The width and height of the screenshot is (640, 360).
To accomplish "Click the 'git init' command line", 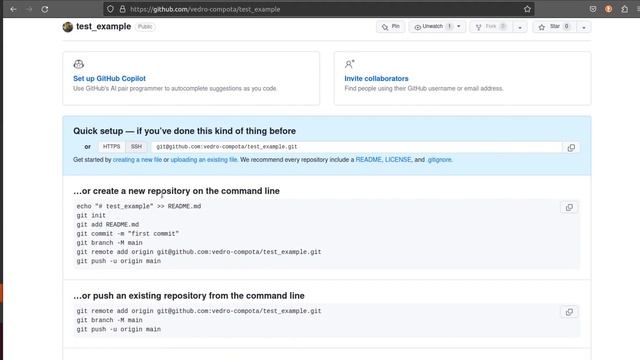I will point(91,216).
